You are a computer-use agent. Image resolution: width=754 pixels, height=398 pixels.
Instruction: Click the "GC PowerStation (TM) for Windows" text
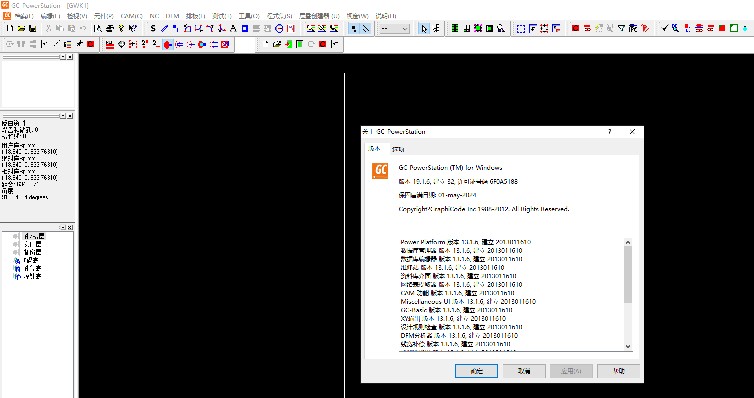click(x=451, y=168)
